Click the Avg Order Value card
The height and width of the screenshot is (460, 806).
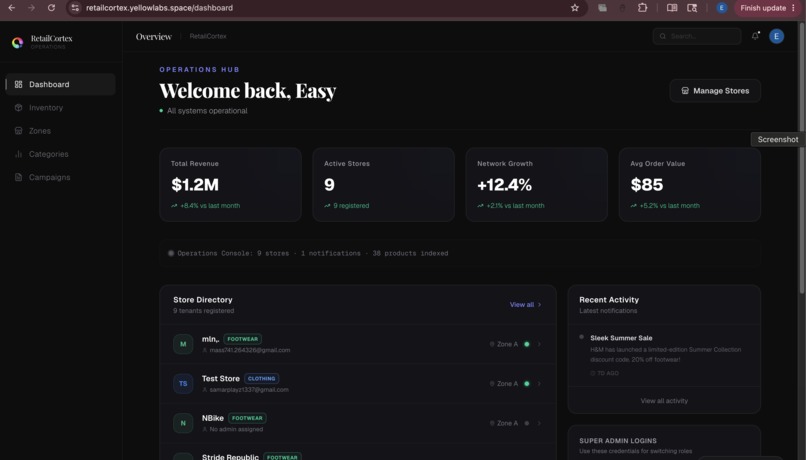point(690,185)
